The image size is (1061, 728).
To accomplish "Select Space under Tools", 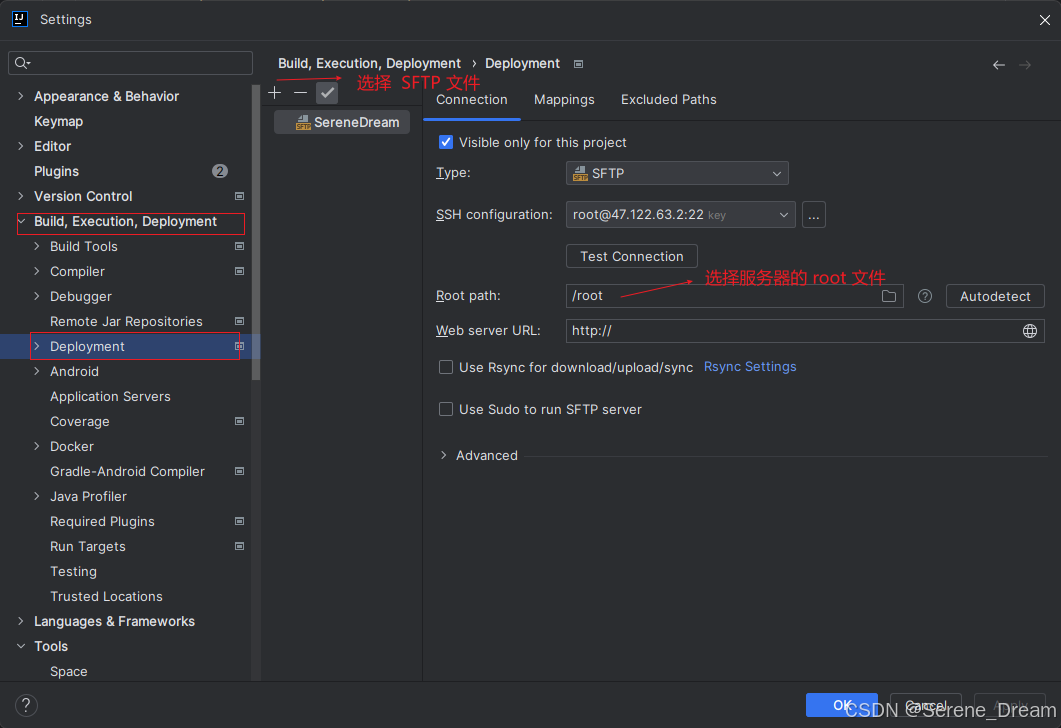I will coord(68,671).
